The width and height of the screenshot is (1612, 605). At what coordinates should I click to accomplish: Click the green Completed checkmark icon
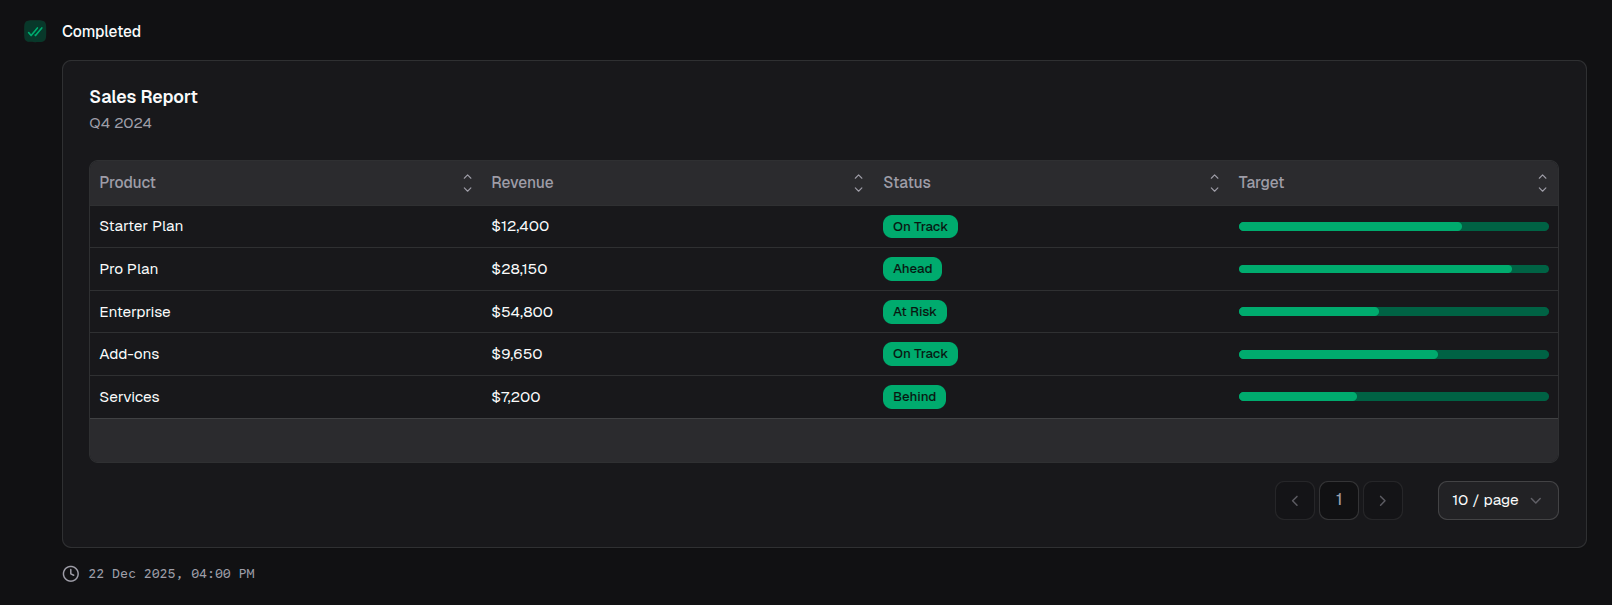pos(35,31)
